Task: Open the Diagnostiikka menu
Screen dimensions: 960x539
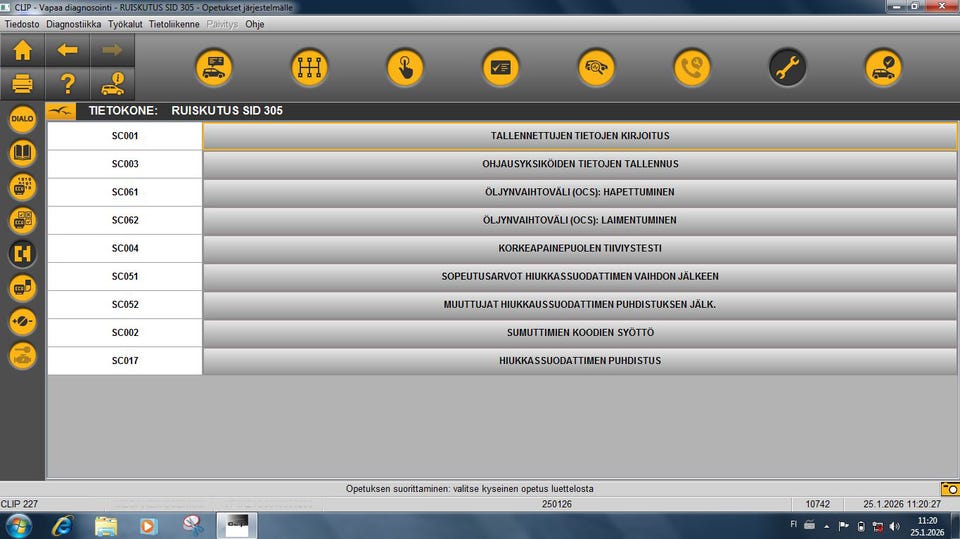Action: pyautogui.click(x=73, y=24)
